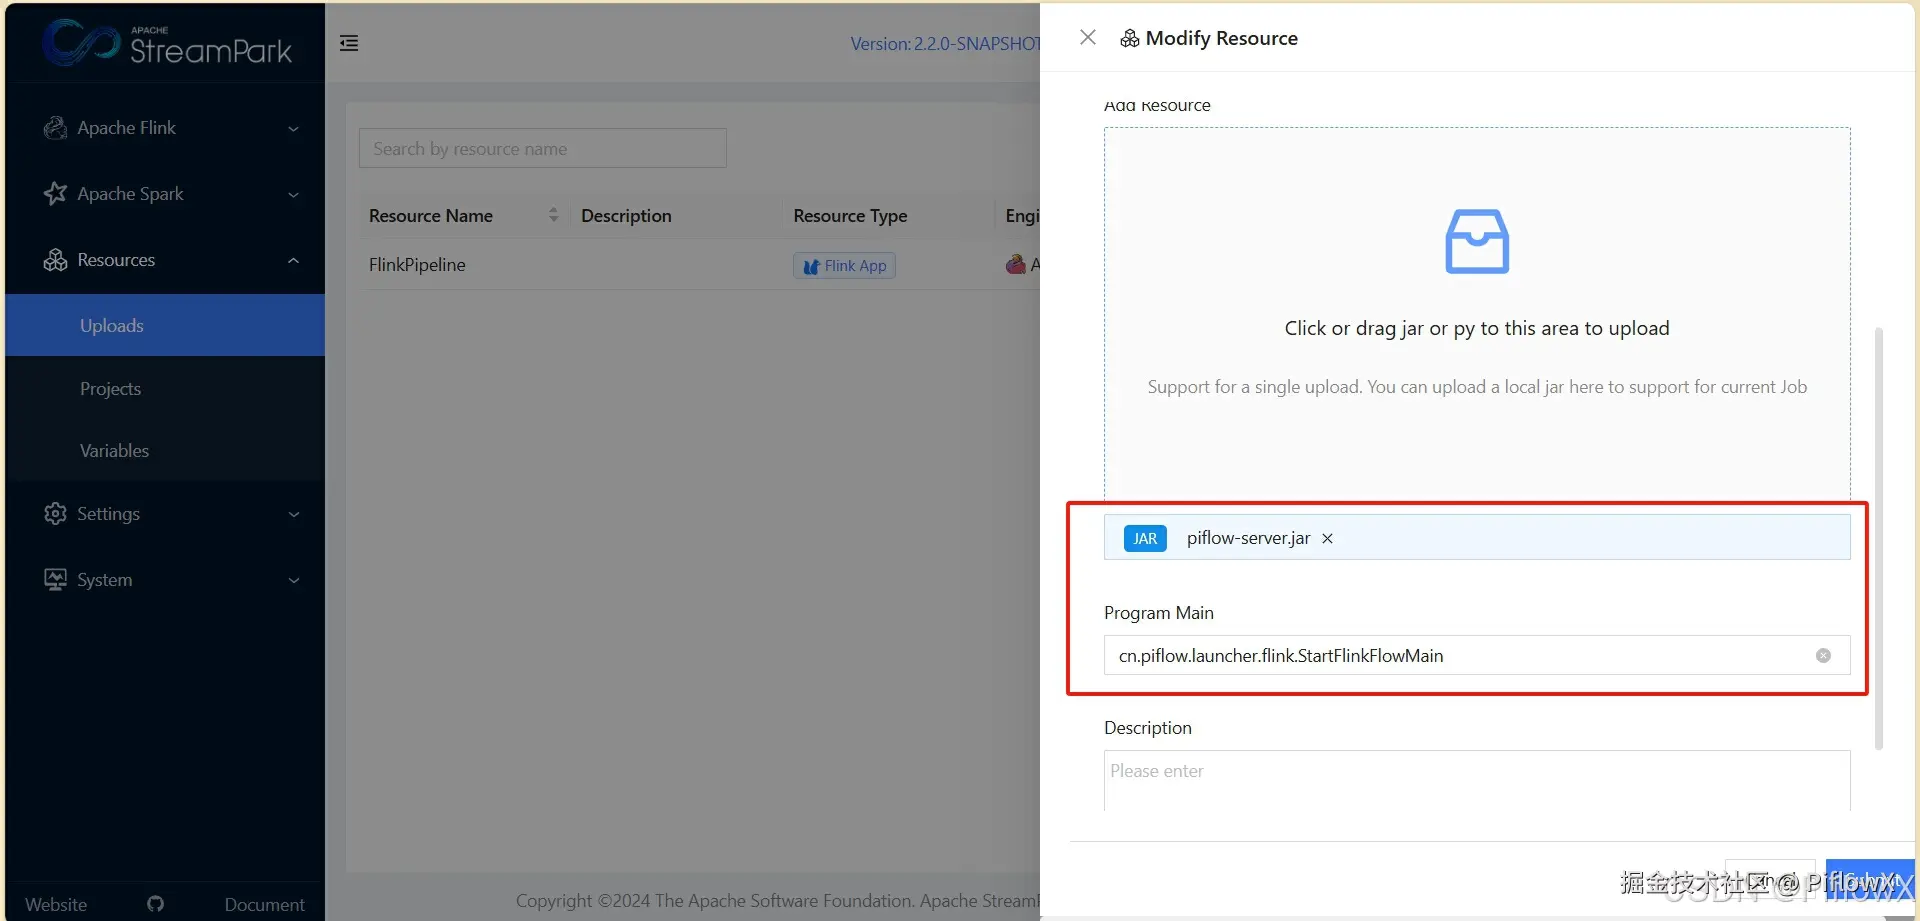Click the upload inbox icon
The height and width of the screenshot is (921, 1920).
tap(1477, 241)
